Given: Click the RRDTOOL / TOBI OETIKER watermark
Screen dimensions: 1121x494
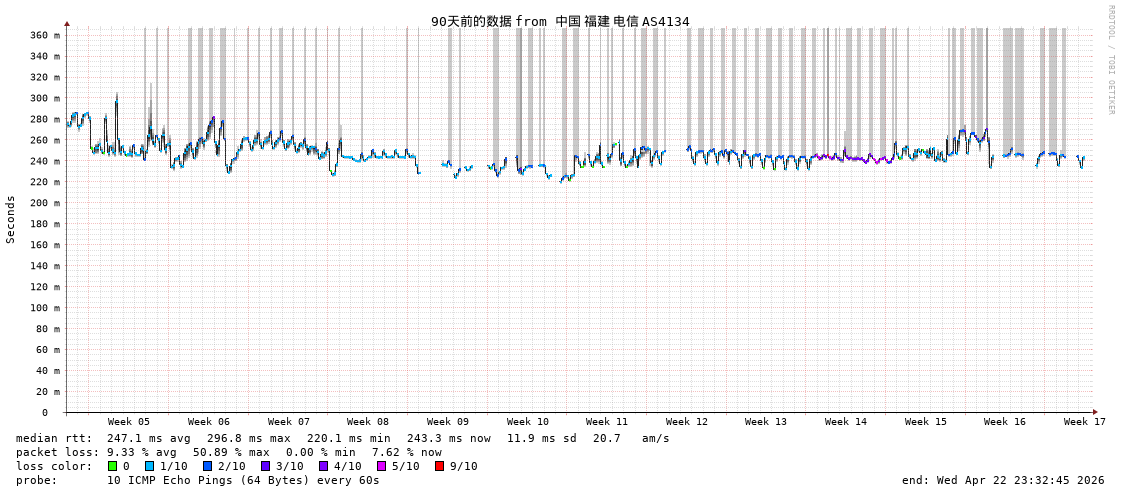Looking at the screenshot, I should pos(1110,60).
